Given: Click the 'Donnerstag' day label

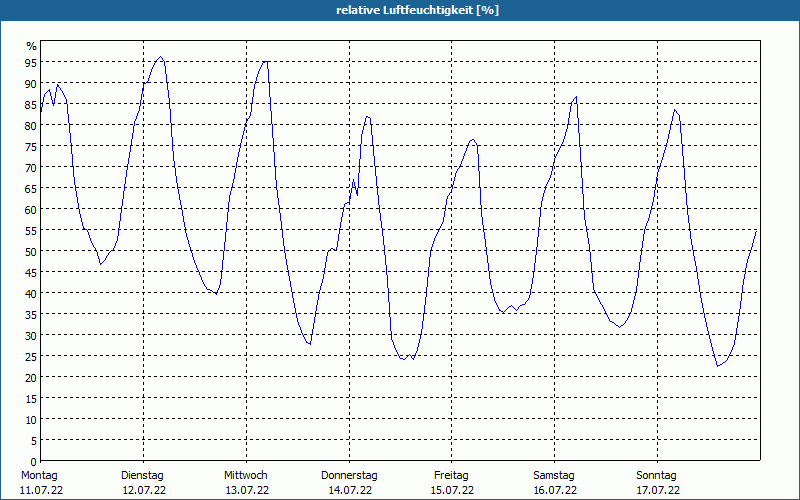Looking at the screenshot, I should click(349, 476).
